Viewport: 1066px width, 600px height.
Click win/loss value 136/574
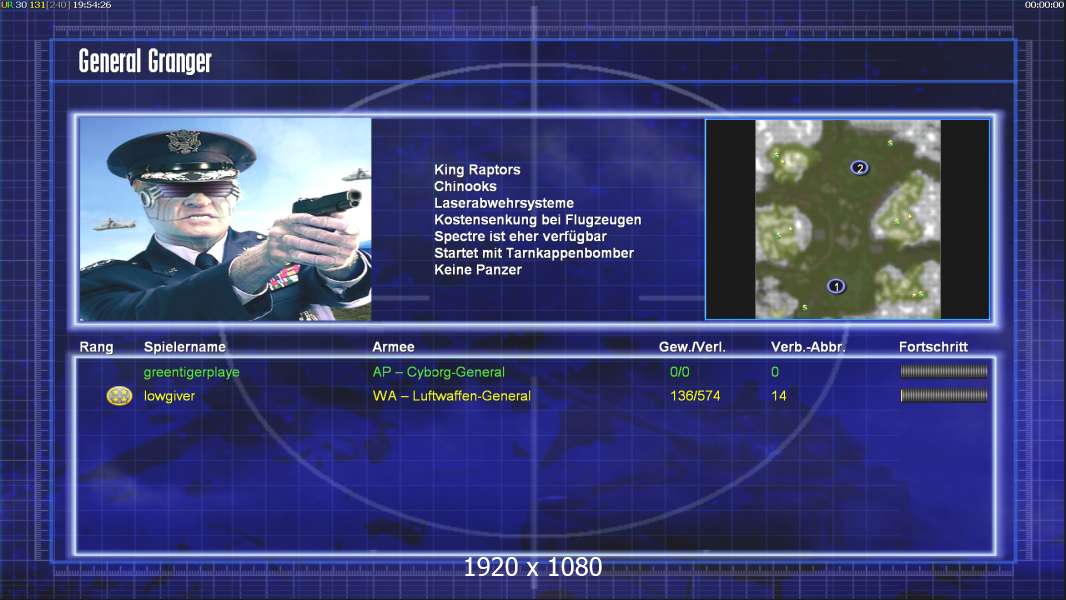click(x=695, y=395)
